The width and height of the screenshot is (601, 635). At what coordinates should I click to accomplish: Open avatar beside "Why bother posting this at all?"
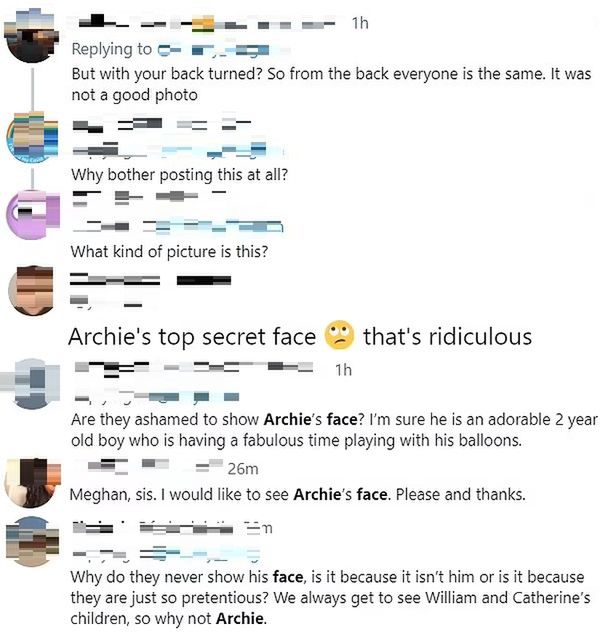[32, 135]
